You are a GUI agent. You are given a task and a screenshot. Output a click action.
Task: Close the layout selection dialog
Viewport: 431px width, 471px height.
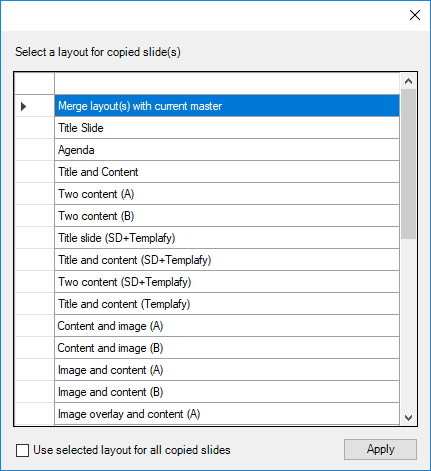point(415,15)
